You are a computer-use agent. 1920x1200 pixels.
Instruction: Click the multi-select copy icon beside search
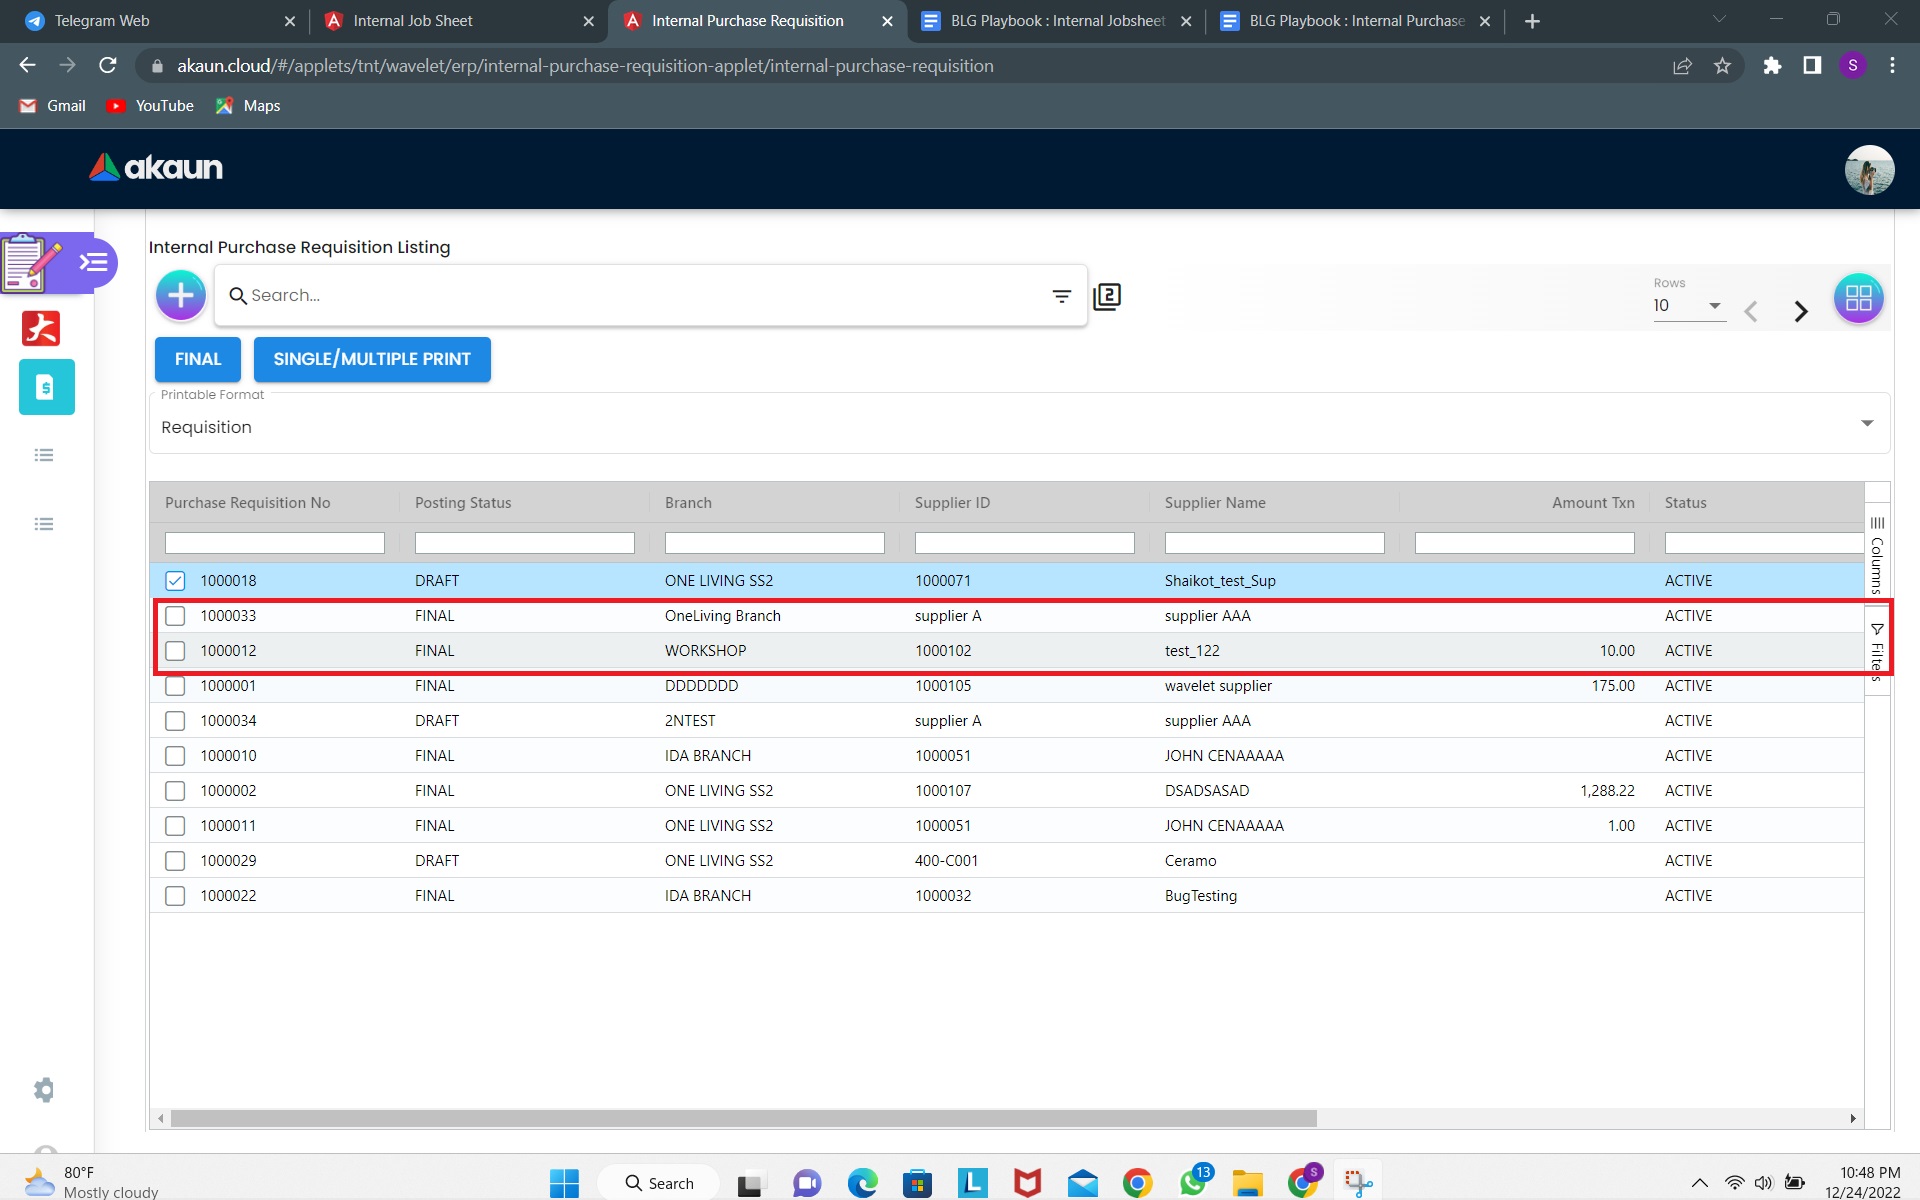[x=1107, y=296]
